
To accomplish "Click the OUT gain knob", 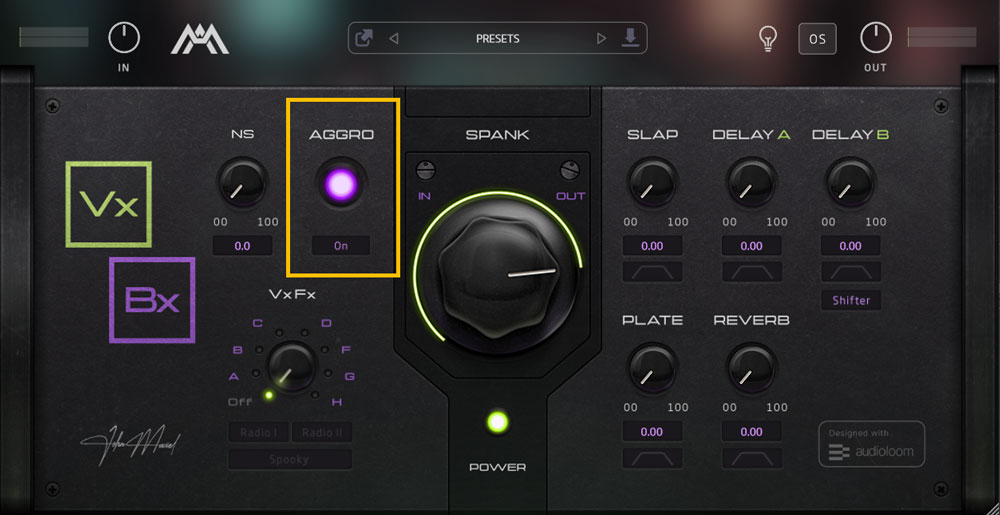I will coord(876,38).
